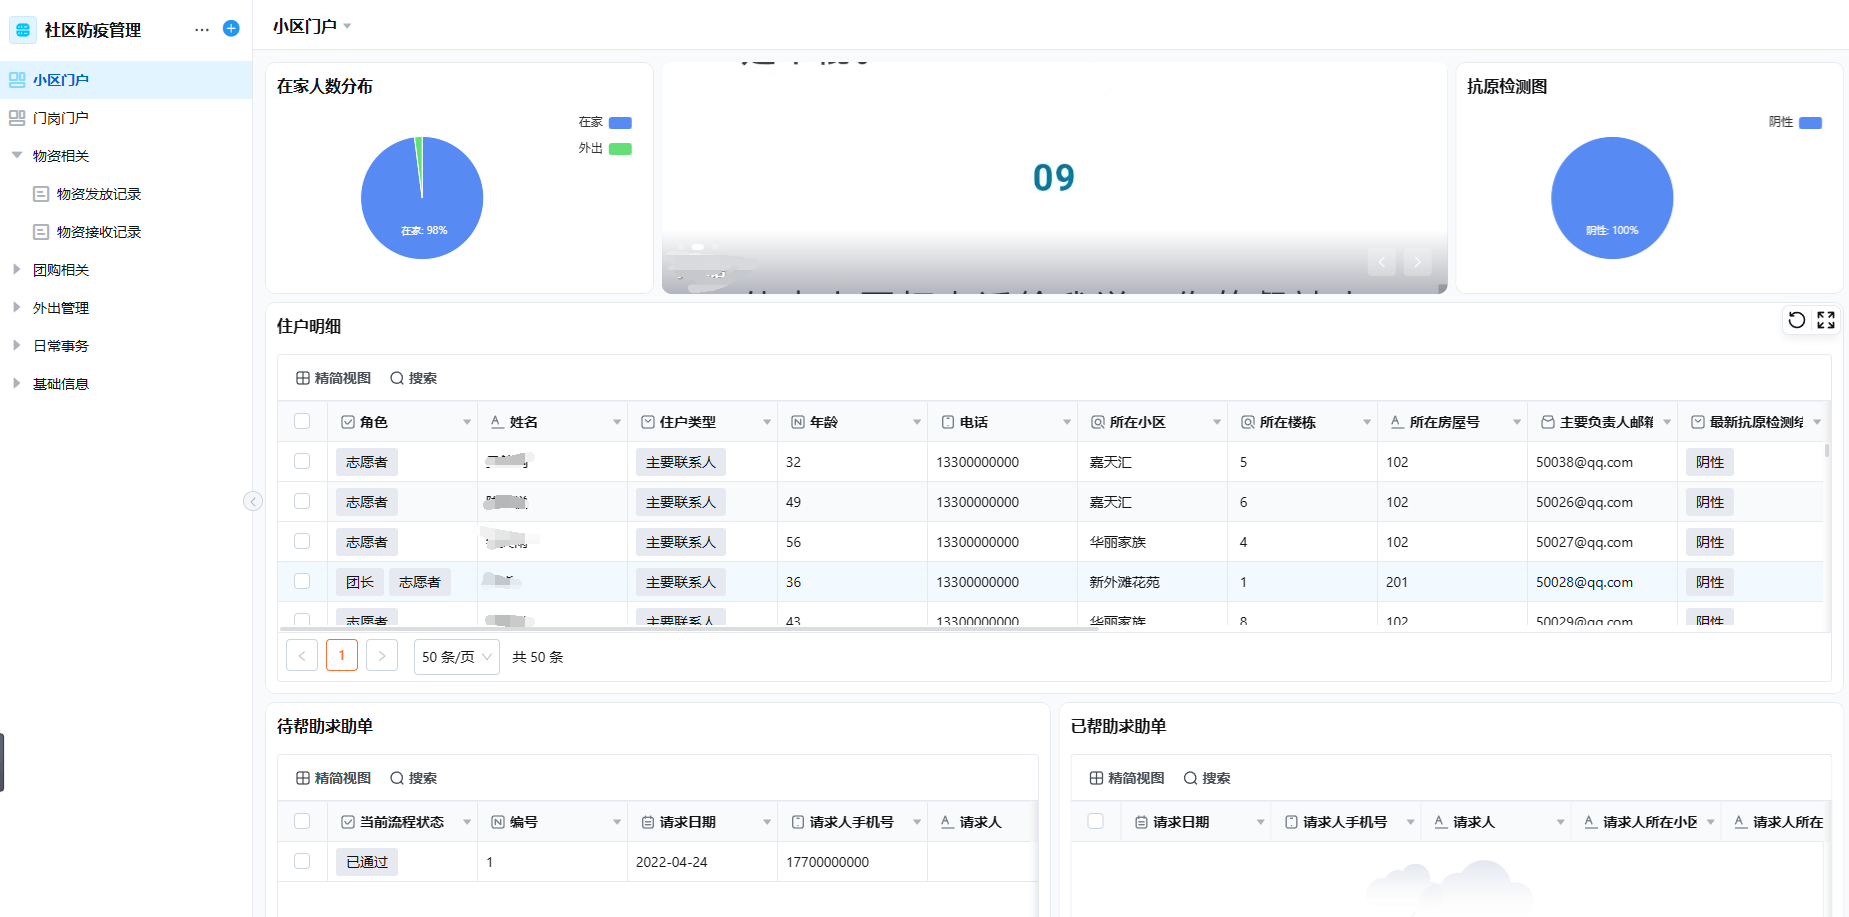1849x917 pixels.
Task: Expand 住户明细 panel to fullscreen
Action: (1826, 320)
